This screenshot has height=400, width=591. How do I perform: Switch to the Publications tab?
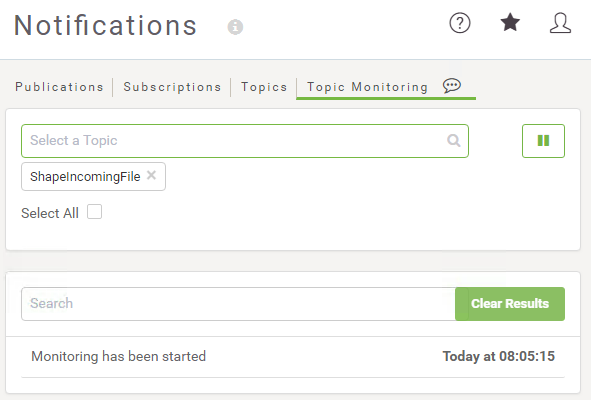[59, 87]
